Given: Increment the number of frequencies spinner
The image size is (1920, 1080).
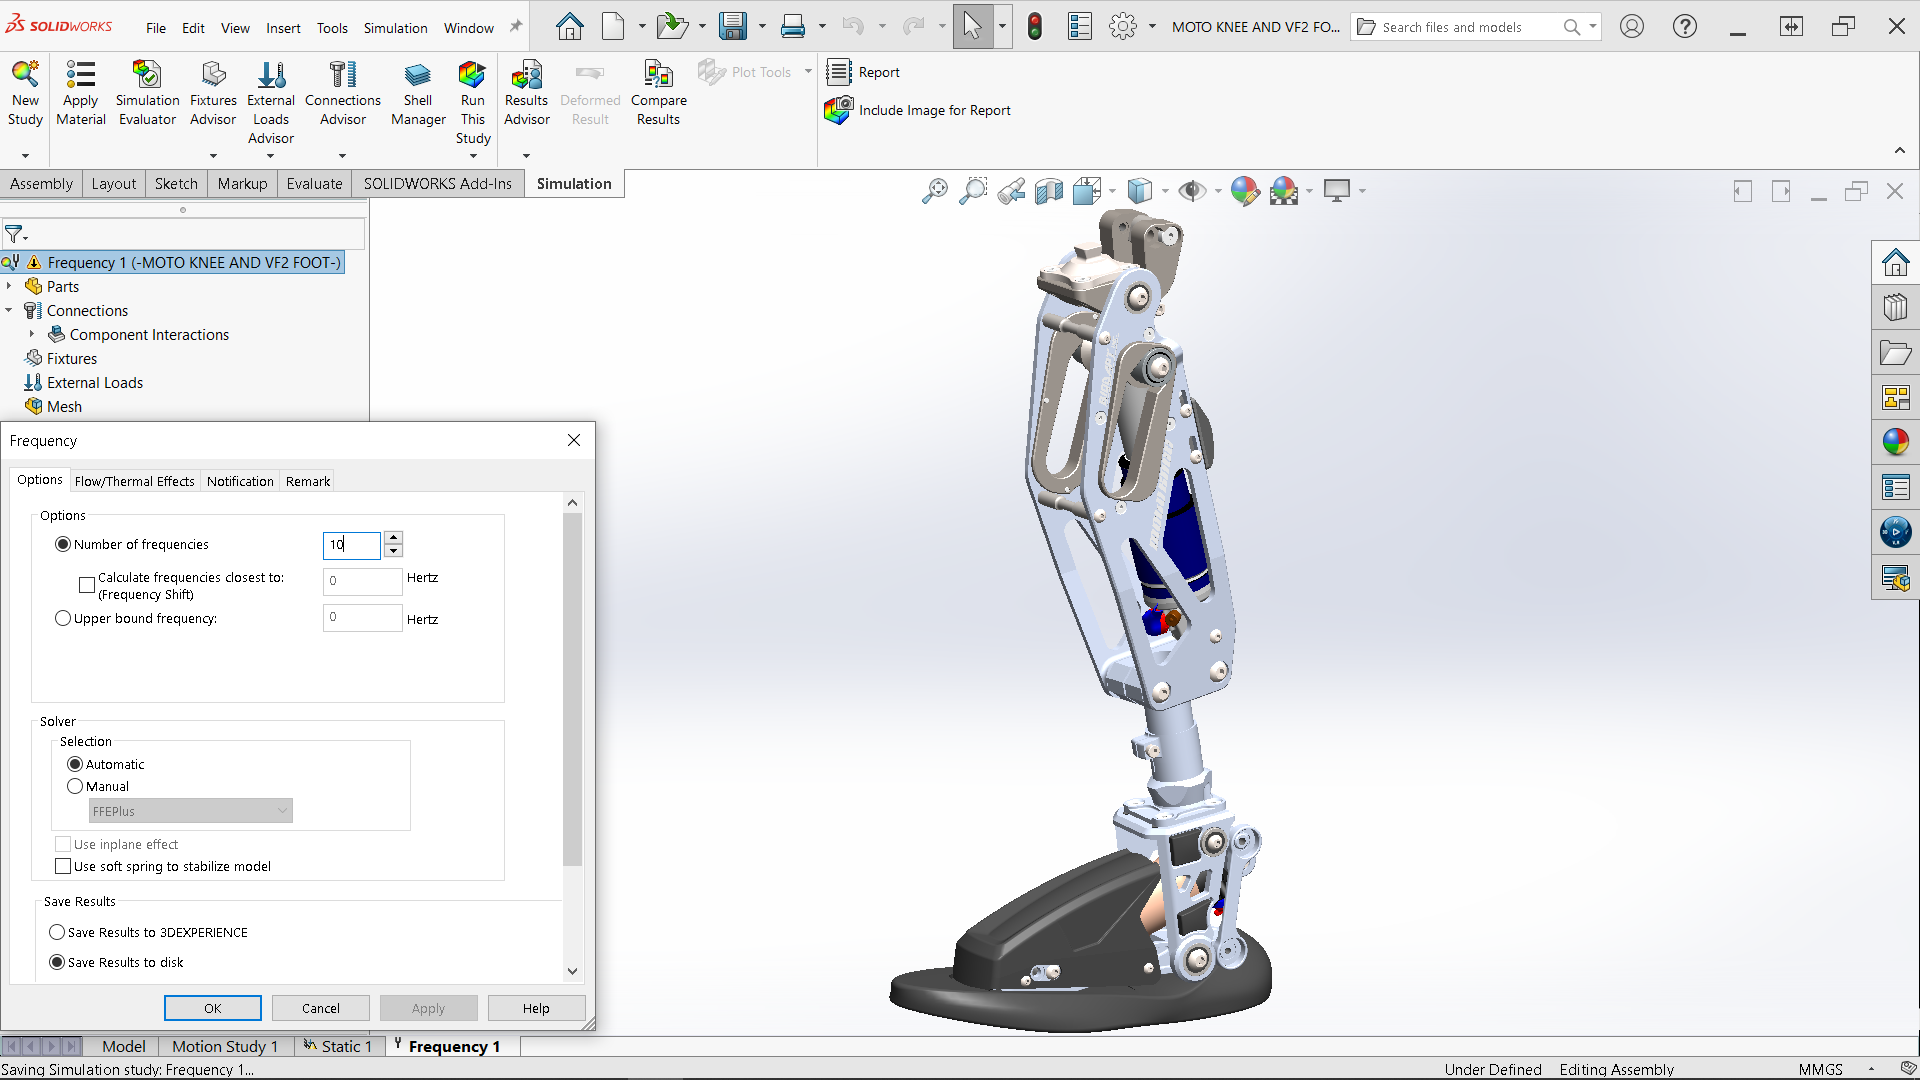Looking at the screenshot, I should click(393, 538).
